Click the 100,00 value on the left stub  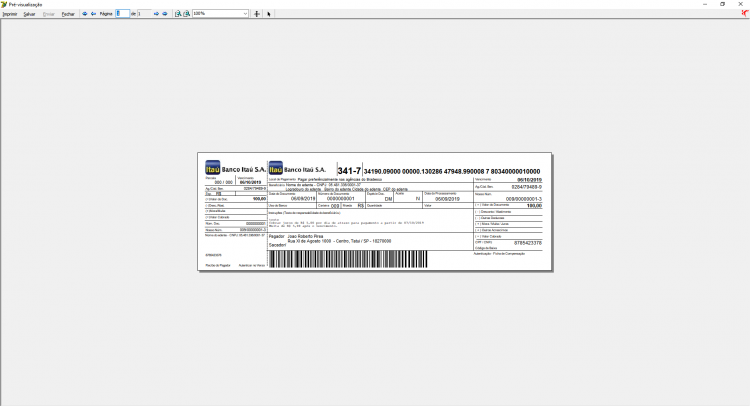tap(259, 198)
